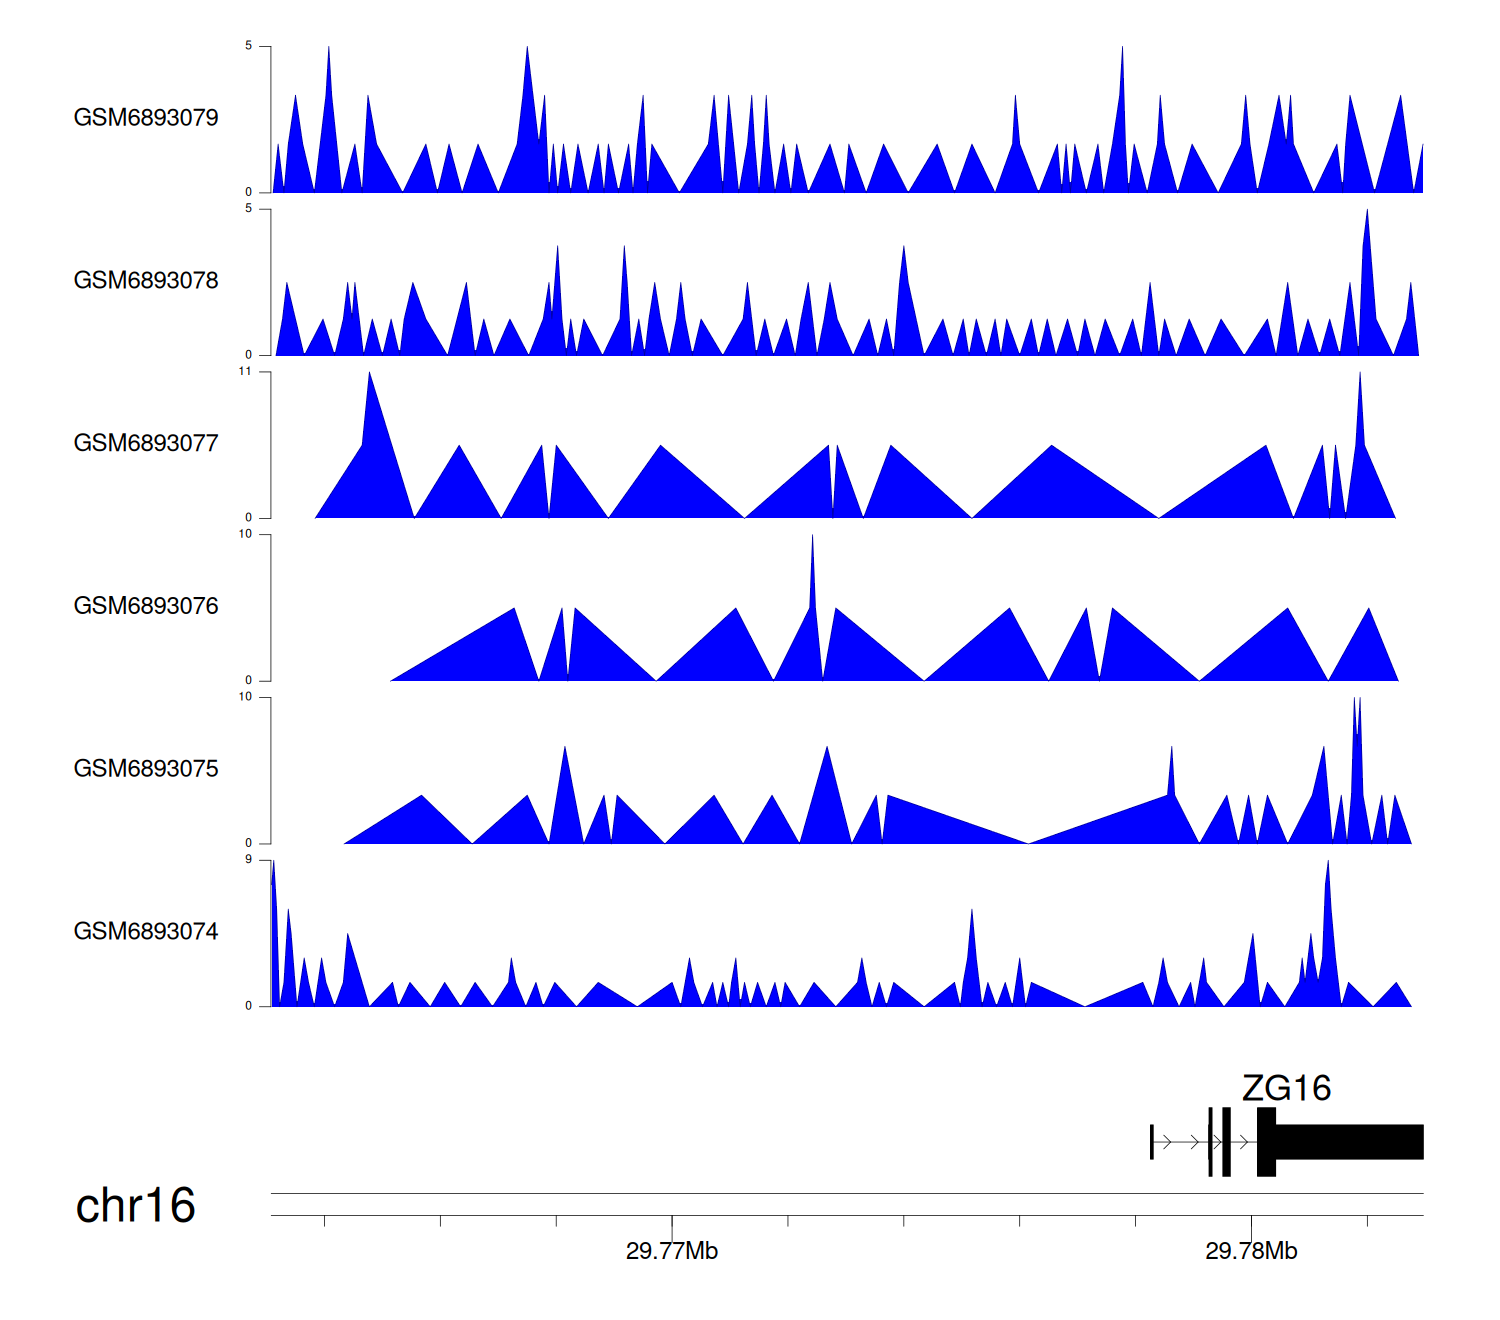Click the chr16 chromosome label
The height and width of the screenshot is (1320, 1500).
pyautogui.click(x=135, y=1206)
